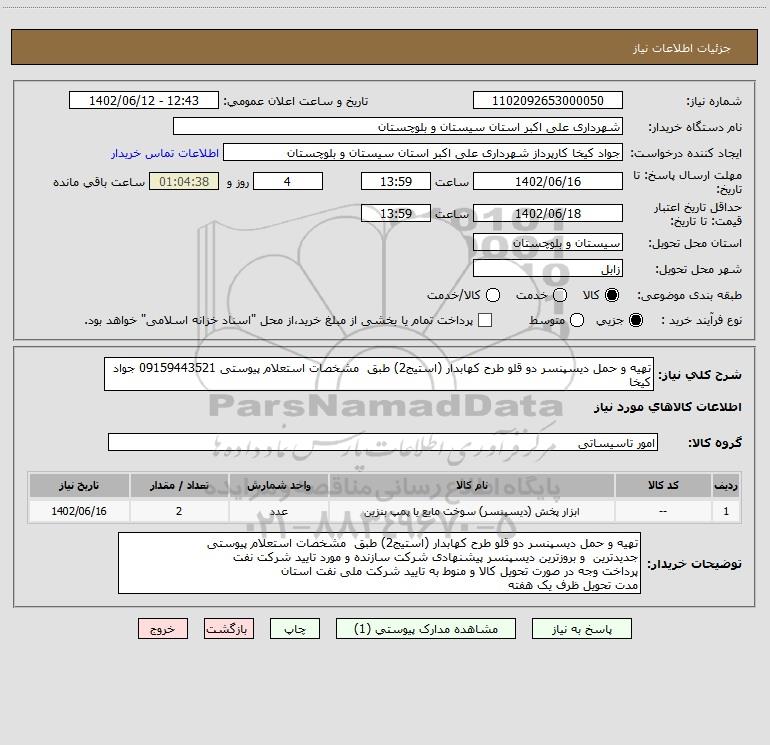
Task: Click the price validity date 1402/06/18 field
Action: (x=548, y=213)
